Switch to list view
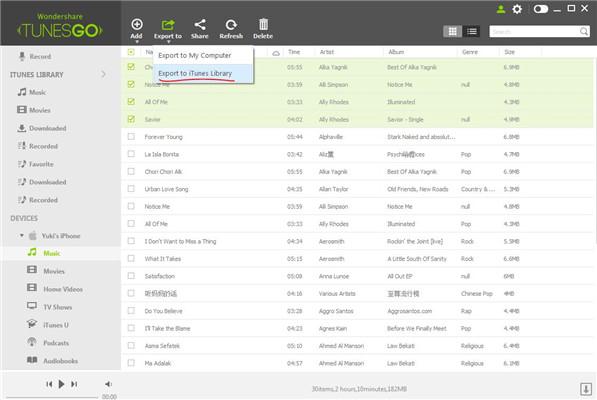Image resolution: width=597 pixels, height=400 pixels. 472,32
